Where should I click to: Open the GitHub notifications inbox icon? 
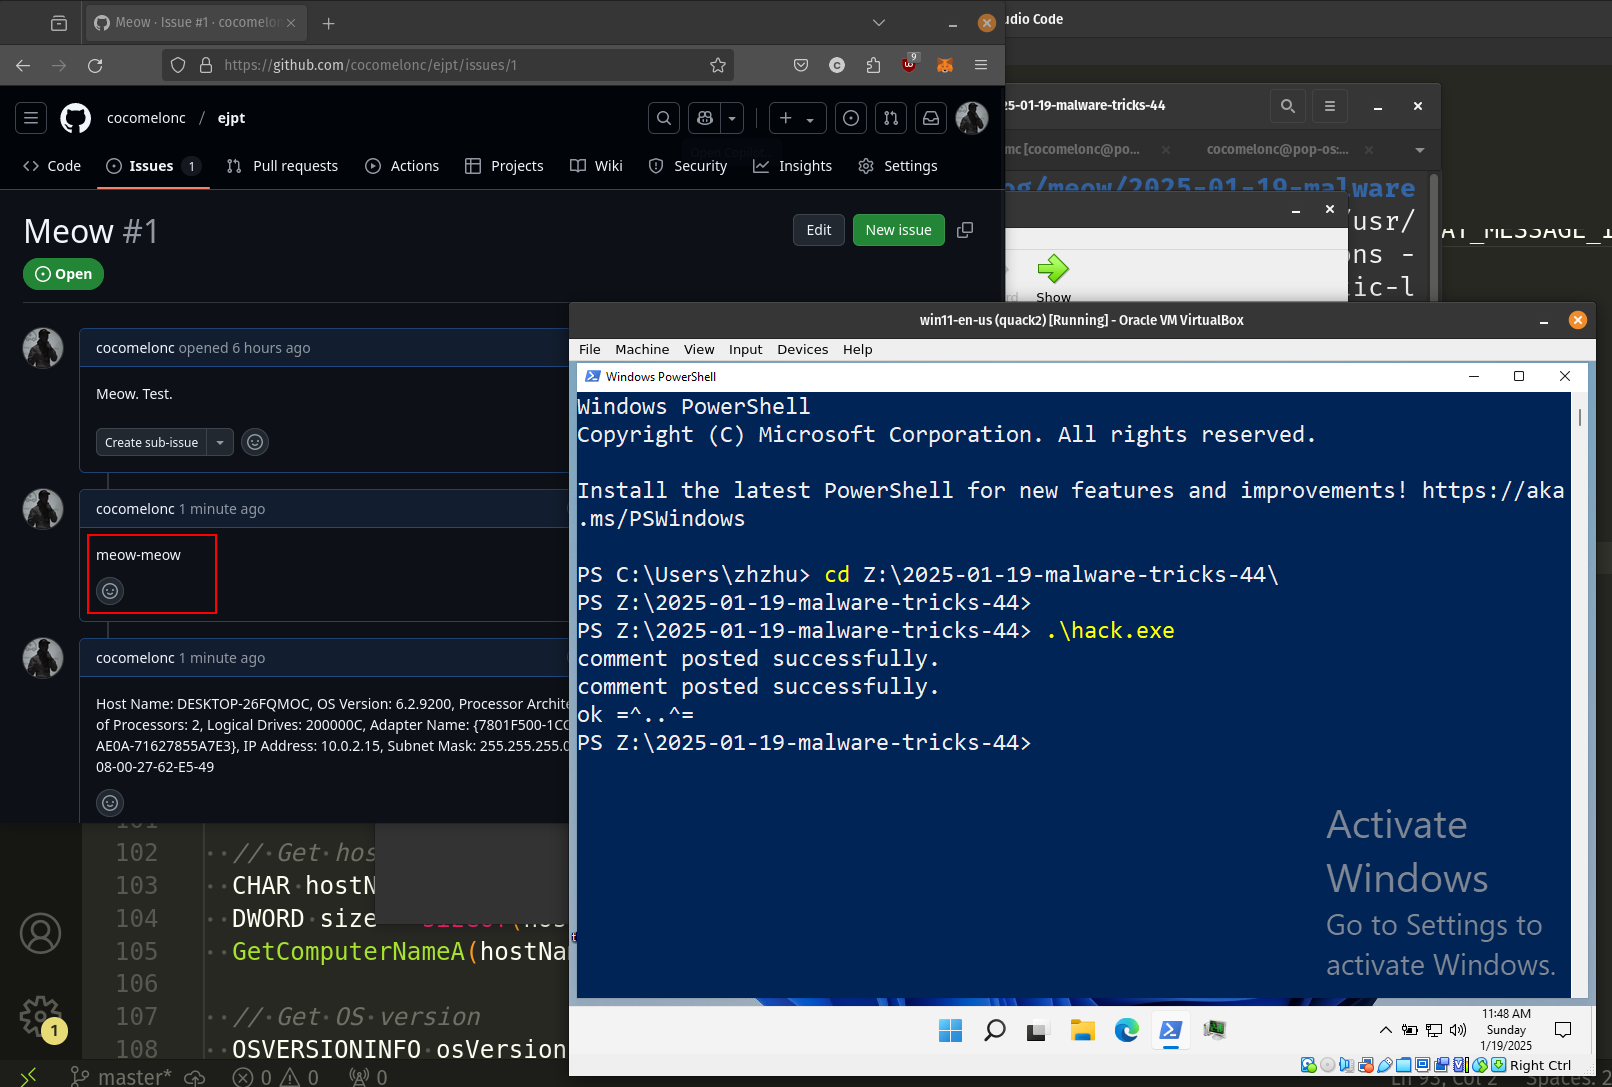click(931, 118)
